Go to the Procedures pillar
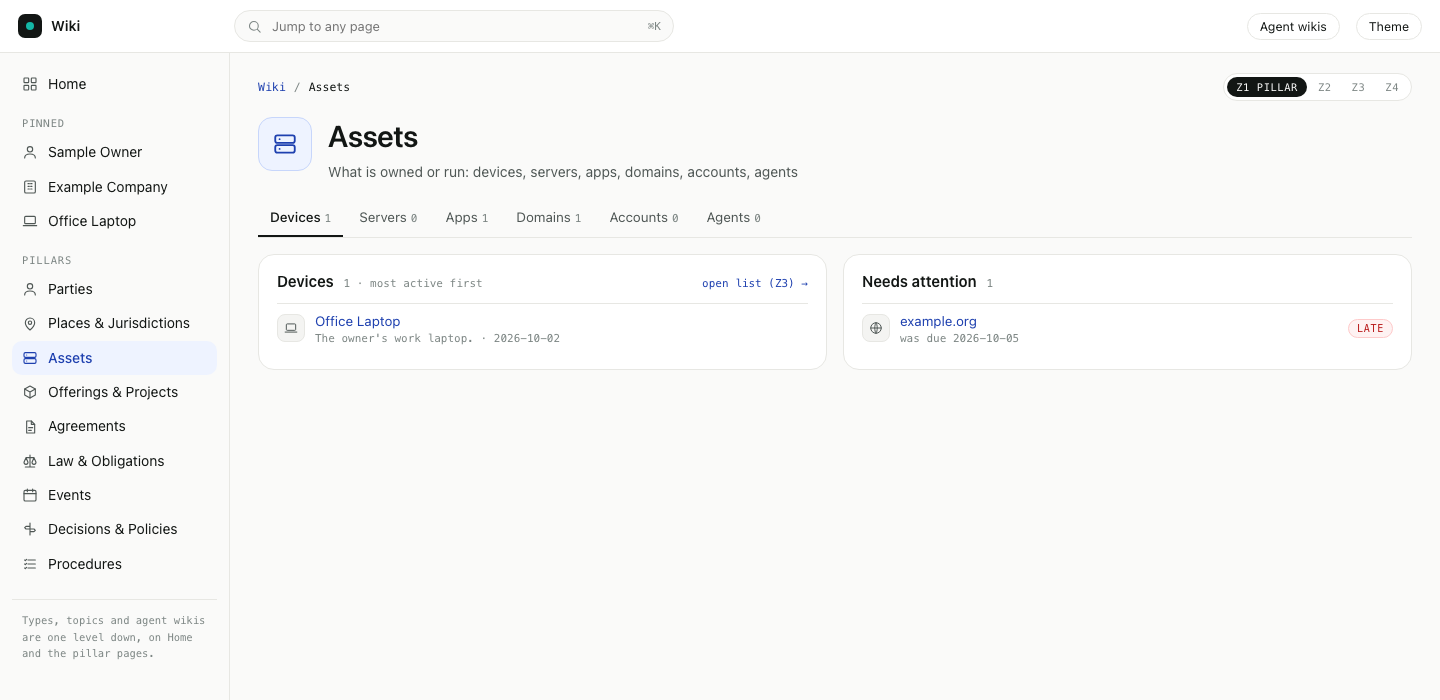 click(x=114, y=564)
